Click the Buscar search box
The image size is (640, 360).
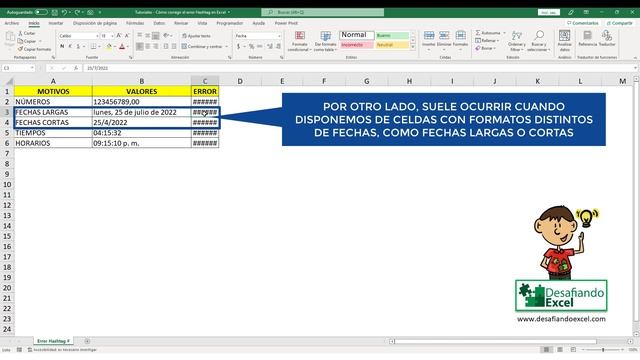[x=322, y=12]
